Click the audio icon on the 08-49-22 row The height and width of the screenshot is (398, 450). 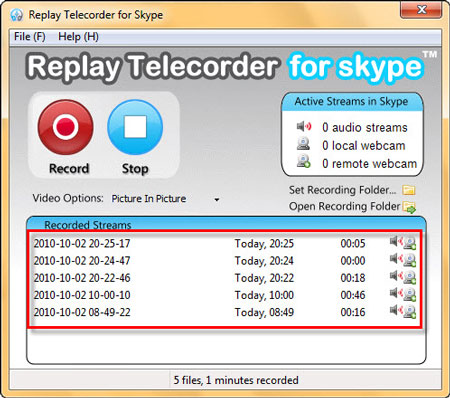[396, 310]
